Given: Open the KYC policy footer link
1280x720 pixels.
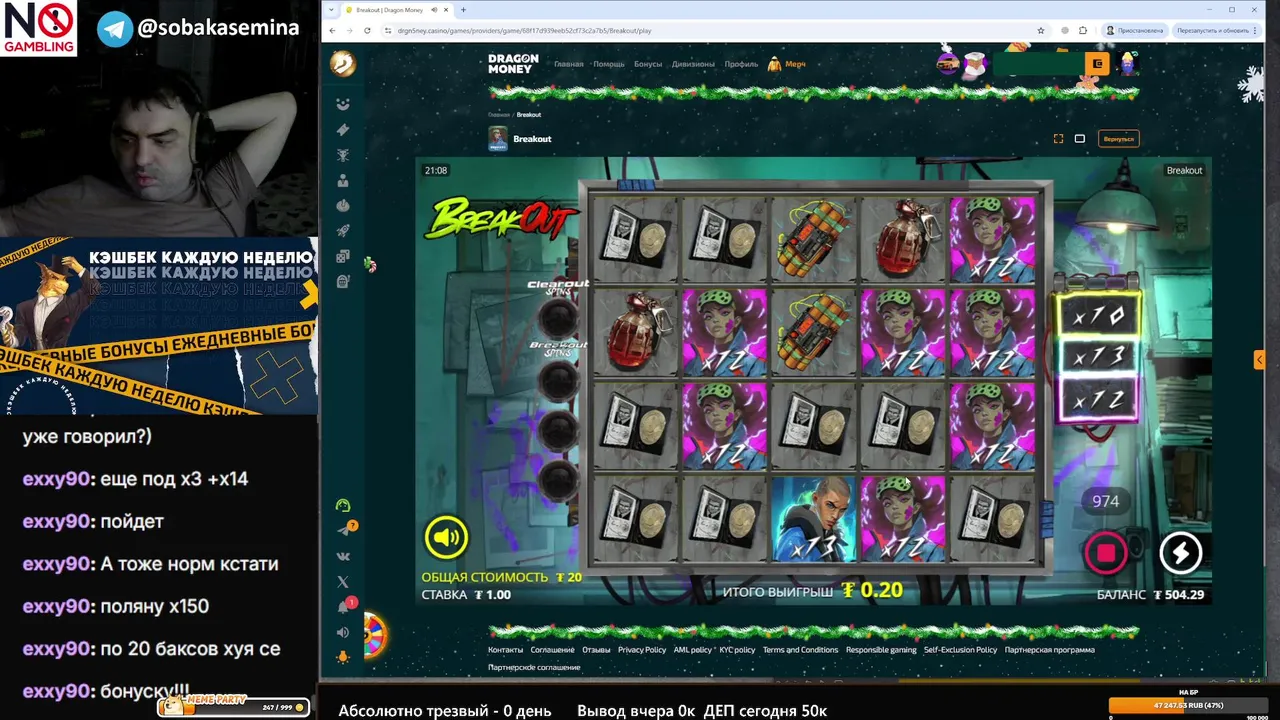Looking at the screenshot, I should pyautogui.click(x=737, y=650).
